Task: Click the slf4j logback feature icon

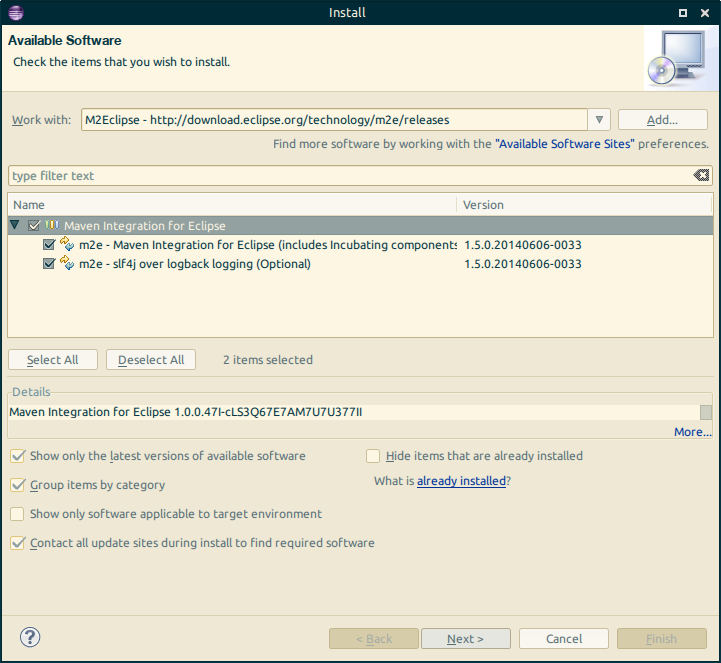Action: [x=67, y=263]
